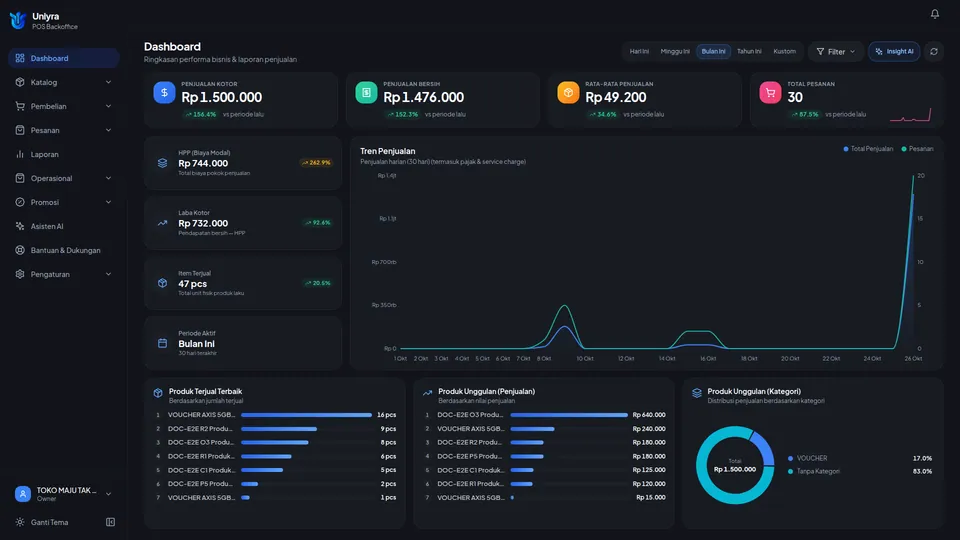The width and height of the screenshot is (960, 540).
Task: Click the layers icon beside Produk Unggulan (Kategori)
Action: (697, 393)
